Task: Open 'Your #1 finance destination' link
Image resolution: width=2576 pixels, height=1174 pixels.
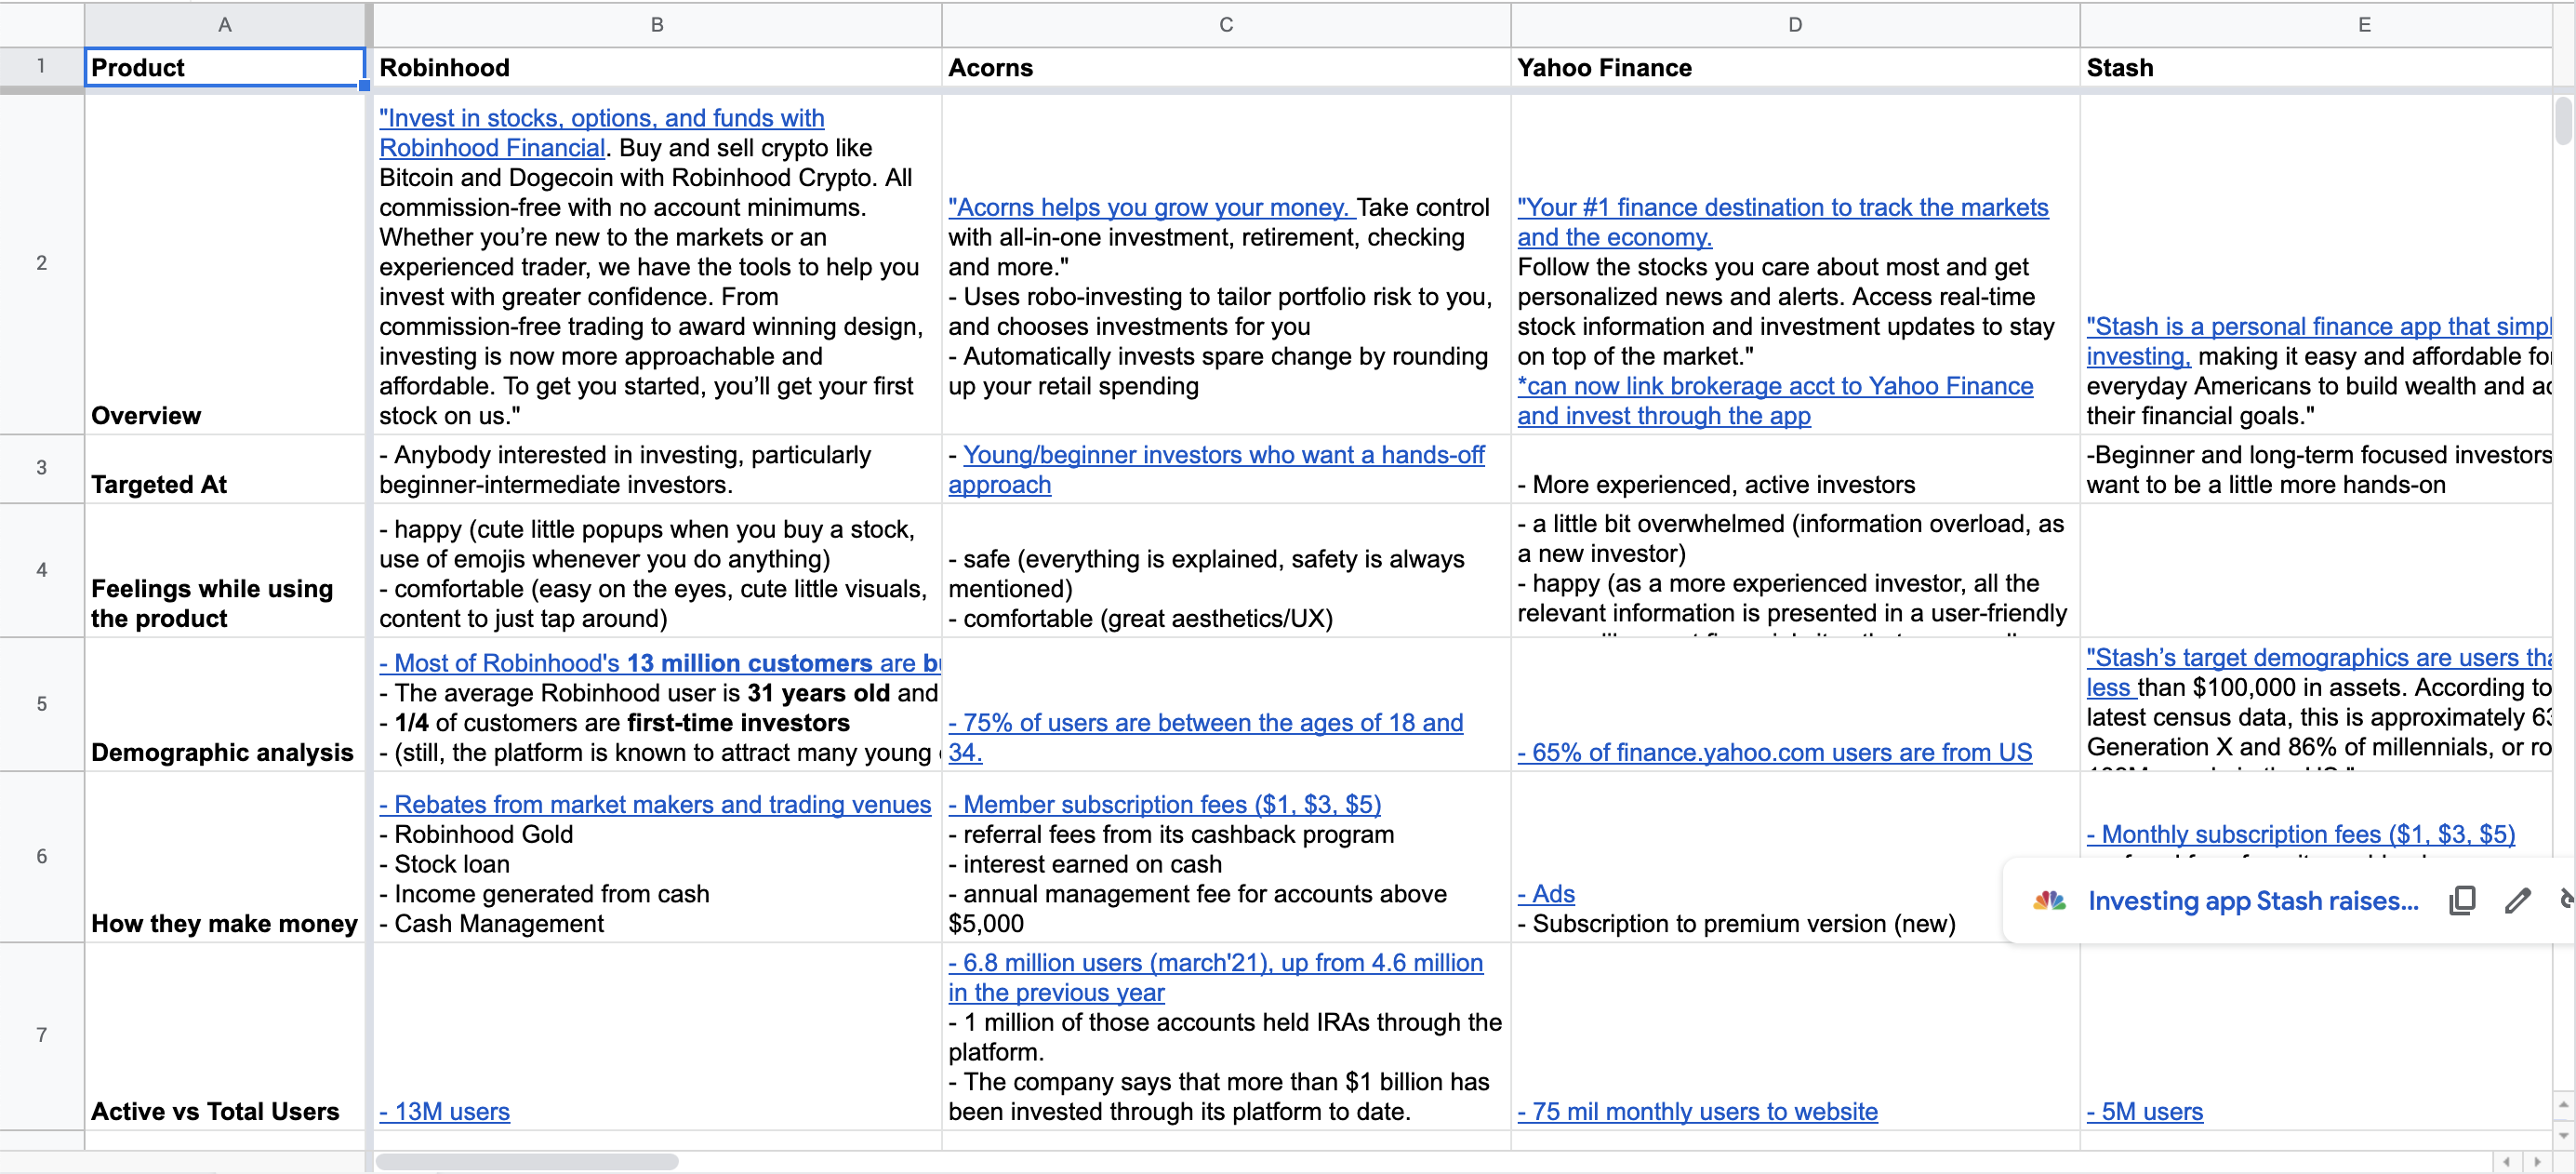Action: click(1782, 222)
